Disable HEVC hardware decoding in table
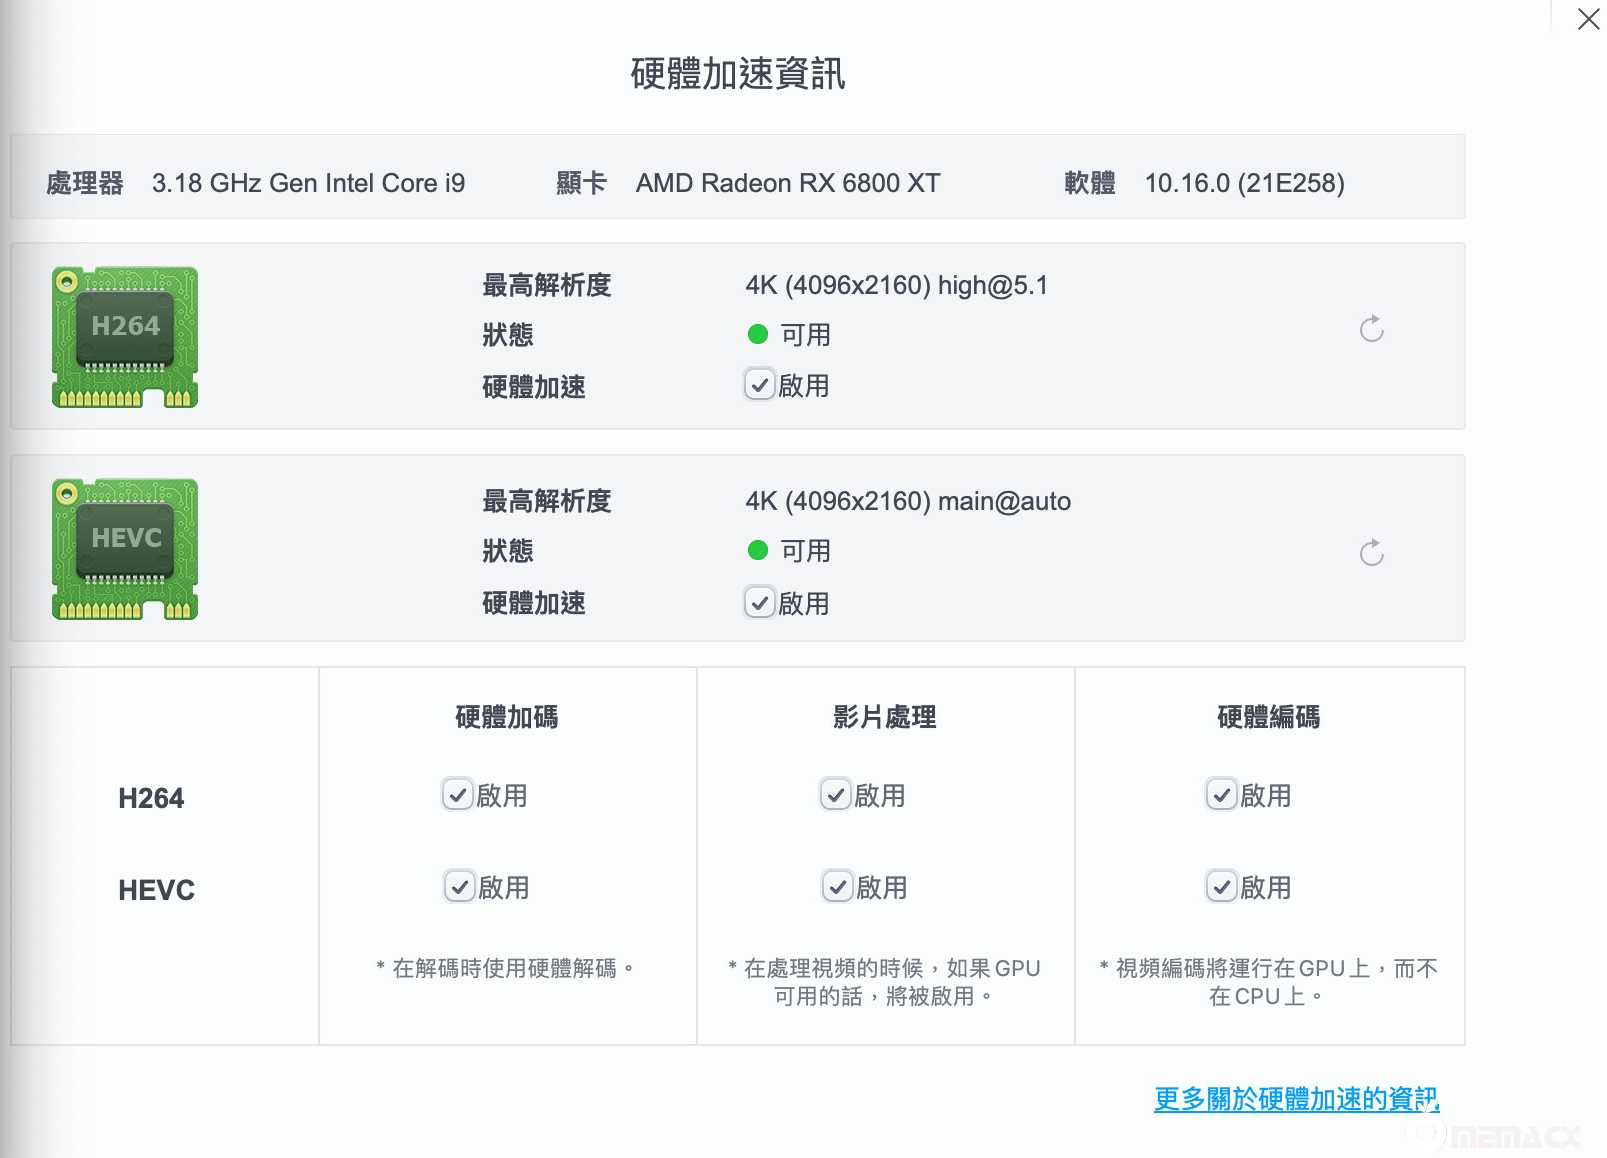 (460, 887)
